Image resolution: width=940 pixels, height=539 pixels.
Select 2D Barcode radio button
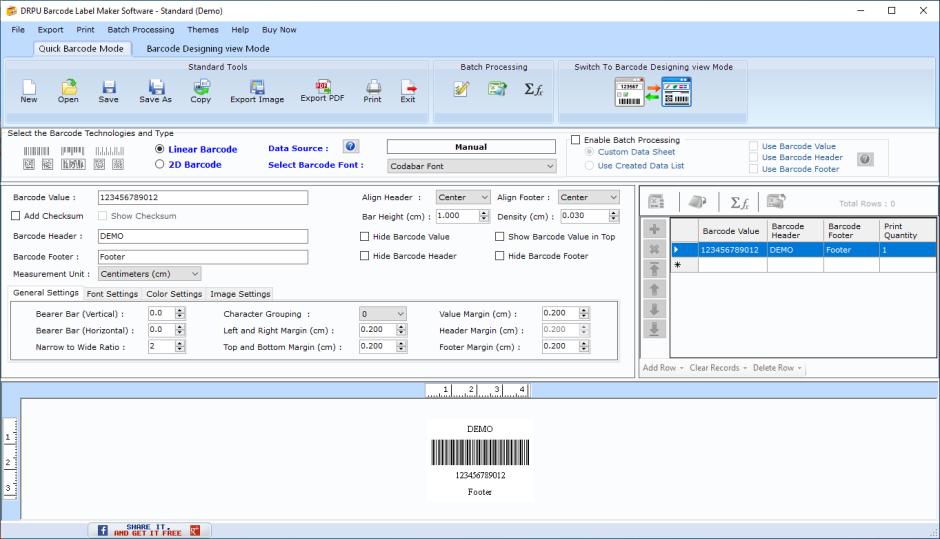pyautogui.click(x=159, y=164)
